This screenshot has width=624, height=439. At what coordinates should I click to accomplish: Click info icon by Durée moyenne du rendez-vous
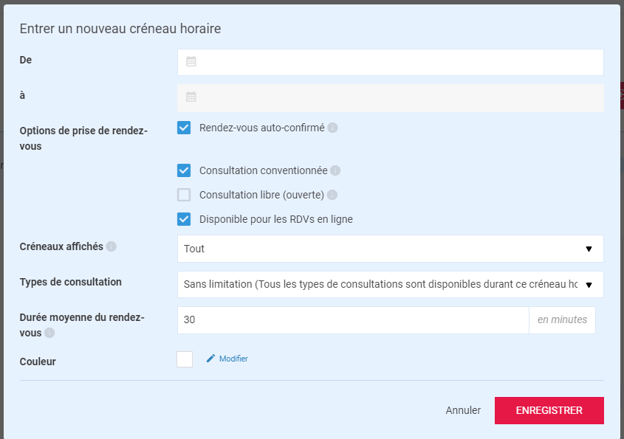[x=49, y=333]
